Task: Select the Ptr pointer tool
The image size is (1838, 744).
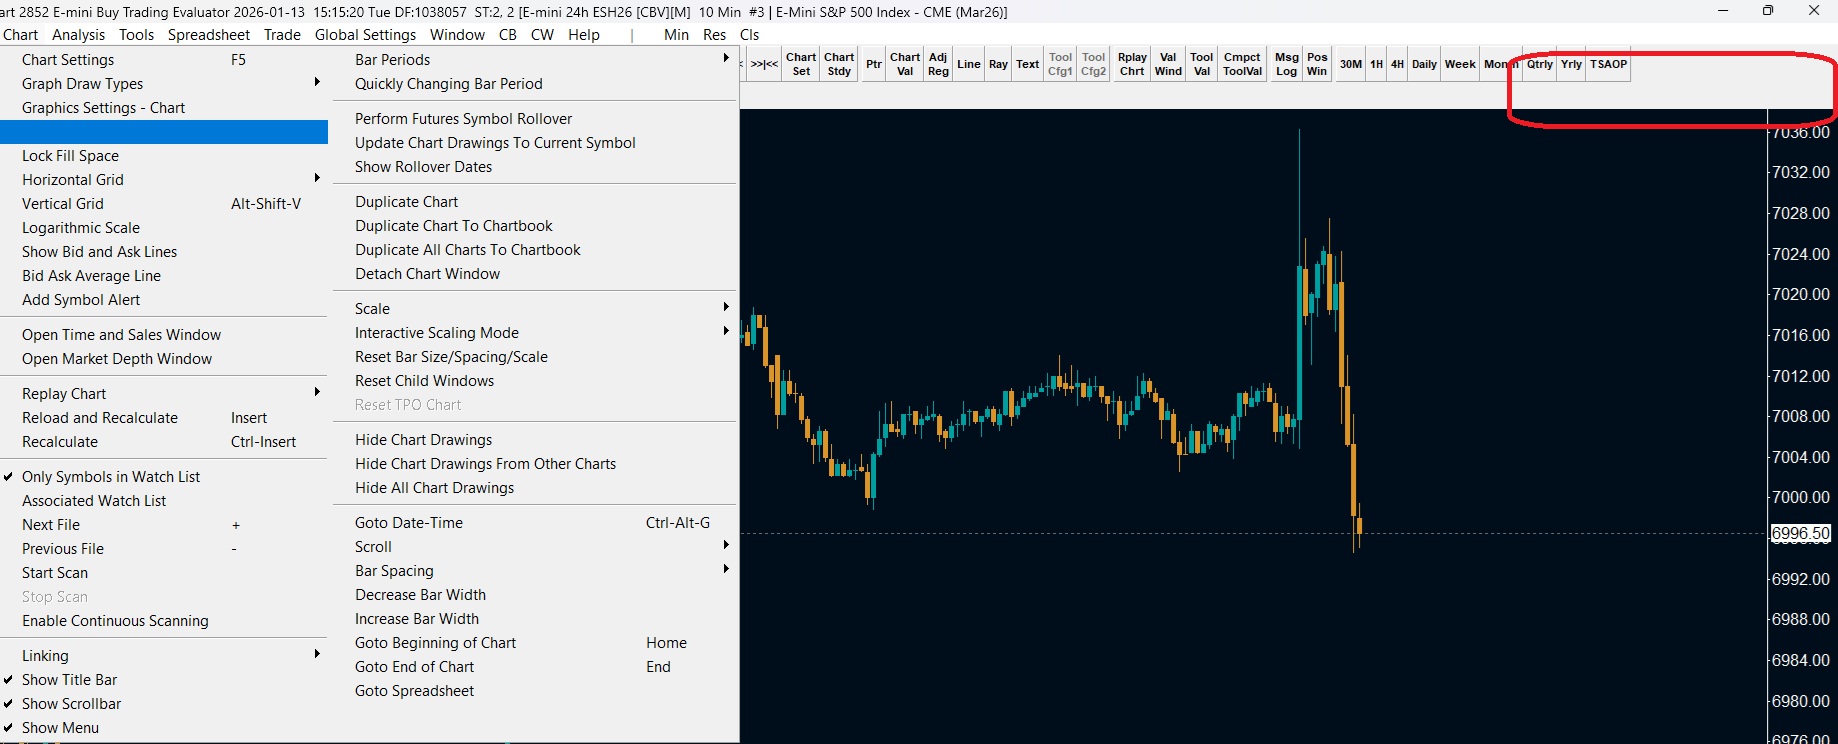Action: (x=874, y=64)
